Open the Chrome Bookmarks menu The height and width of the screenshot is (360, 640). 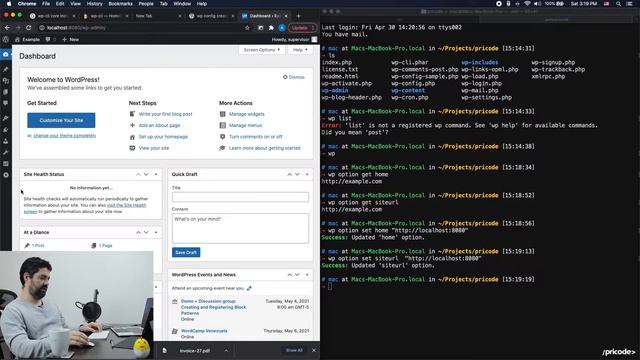120,4
